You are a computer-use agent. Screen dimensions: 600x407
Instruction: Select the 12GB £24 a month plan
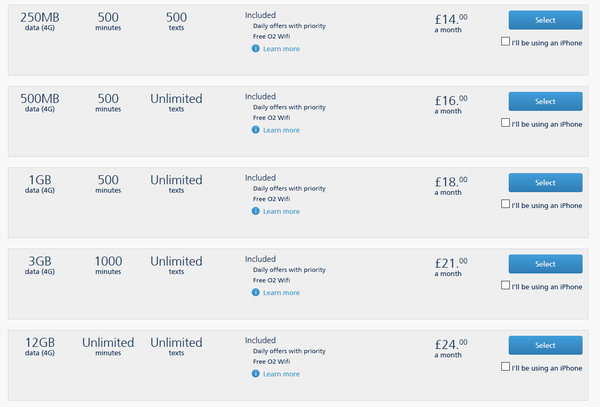tap(545, 345)
